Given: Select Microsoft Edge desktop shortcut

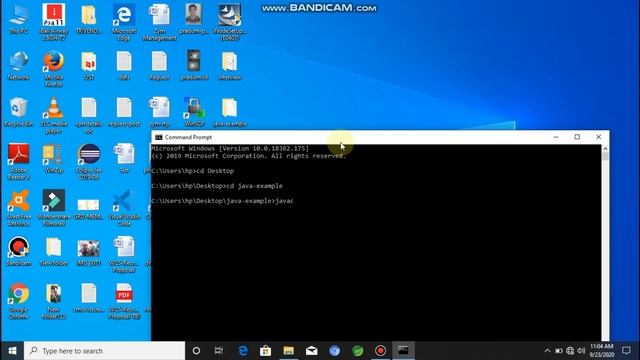Looking at the screenshot, I should [x=124, y=22].
